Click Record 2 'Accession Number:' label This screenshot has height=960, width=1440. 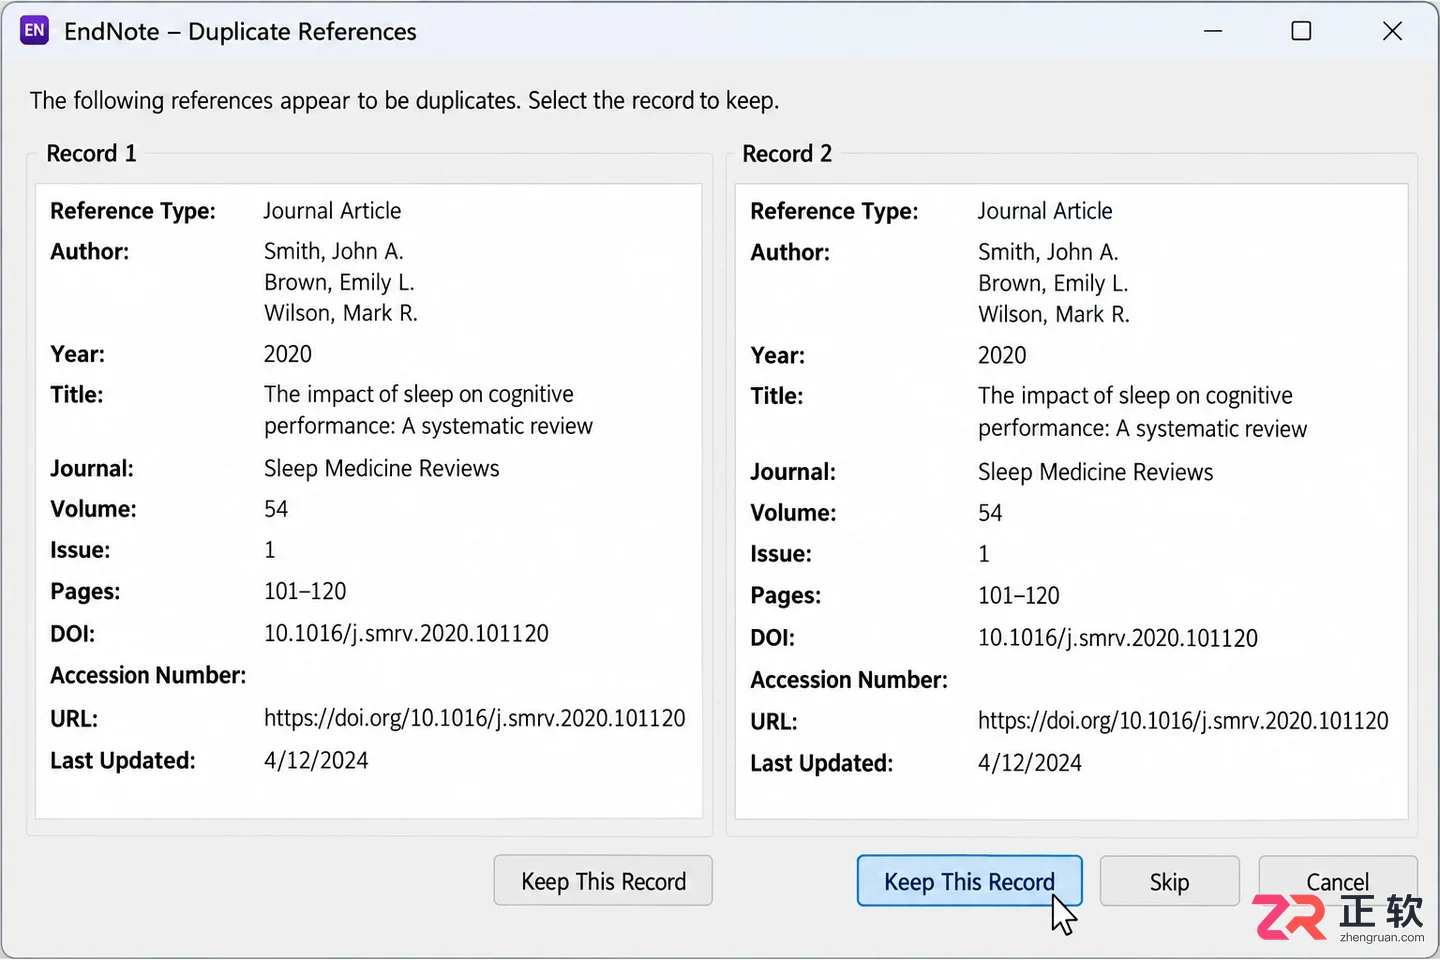coord(849,680)
